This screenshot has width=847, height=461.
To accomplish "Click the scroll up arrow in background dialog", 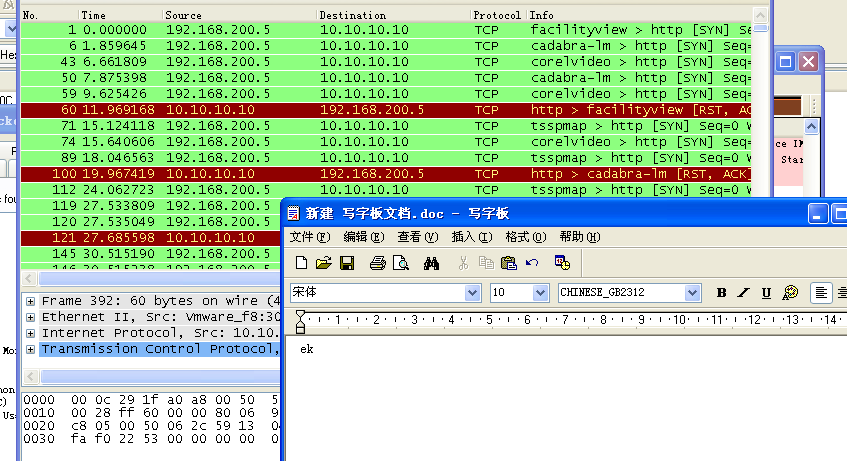I will point(811,127).
